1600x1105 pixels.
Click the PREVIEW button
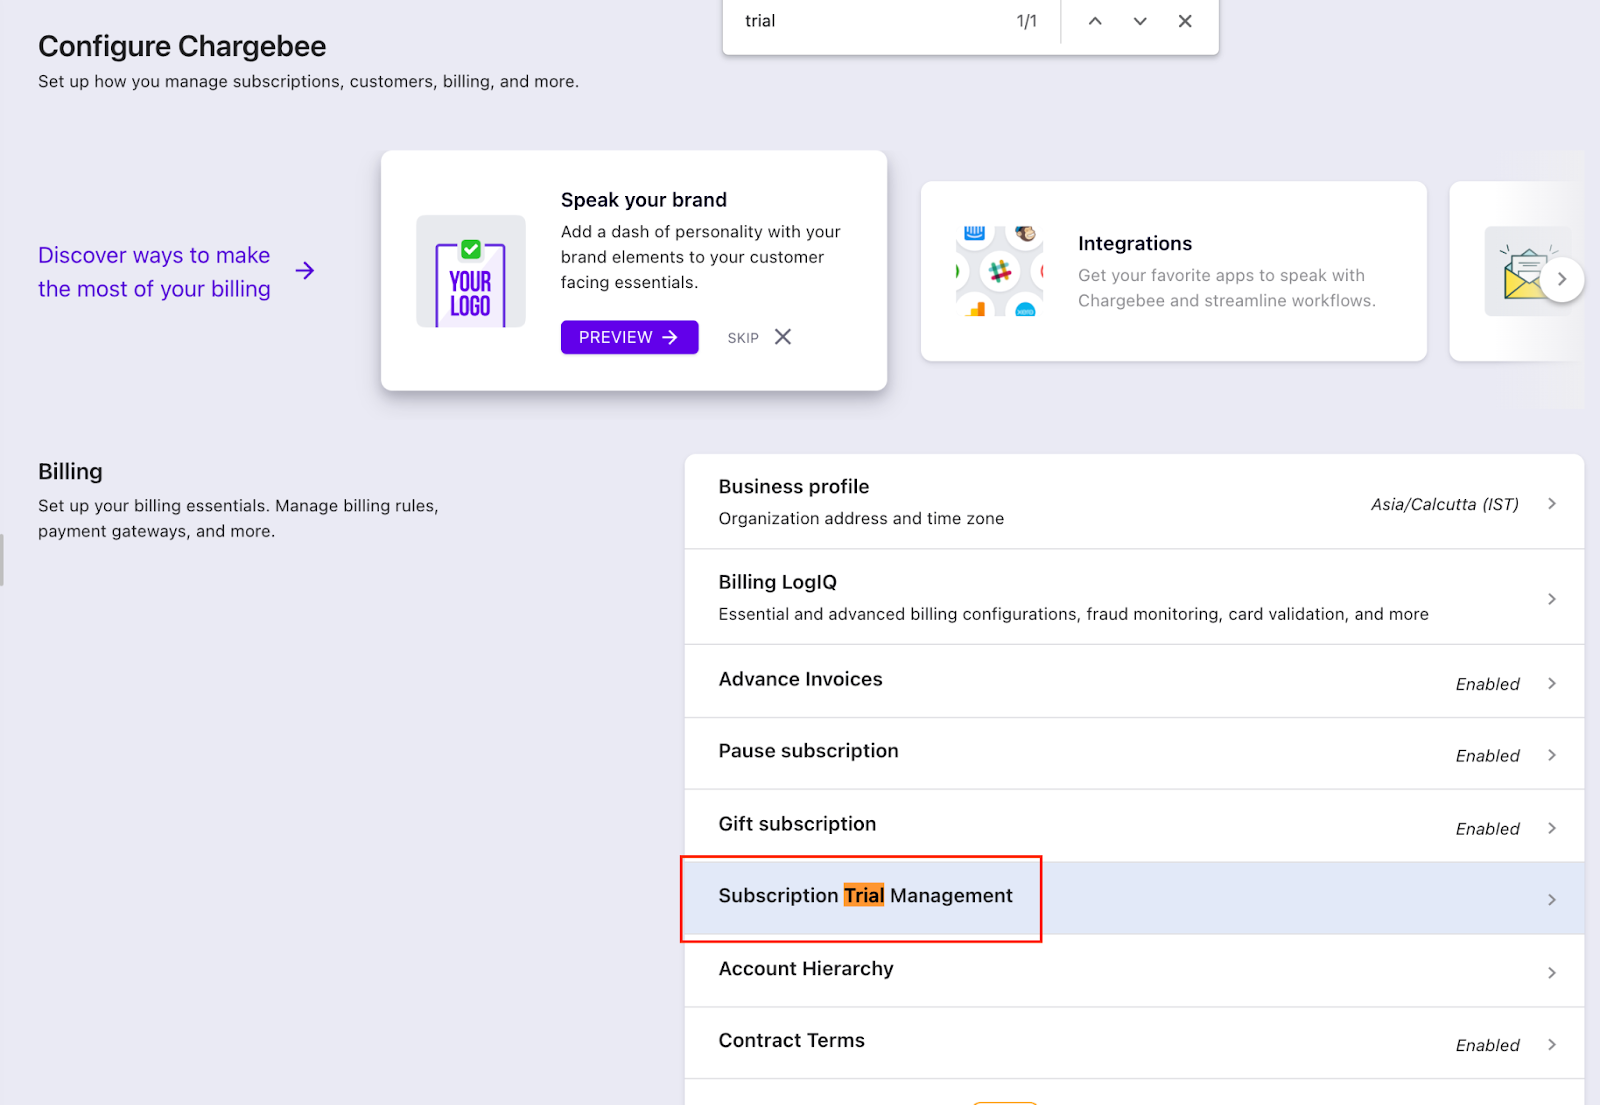(x=629, y=337)
